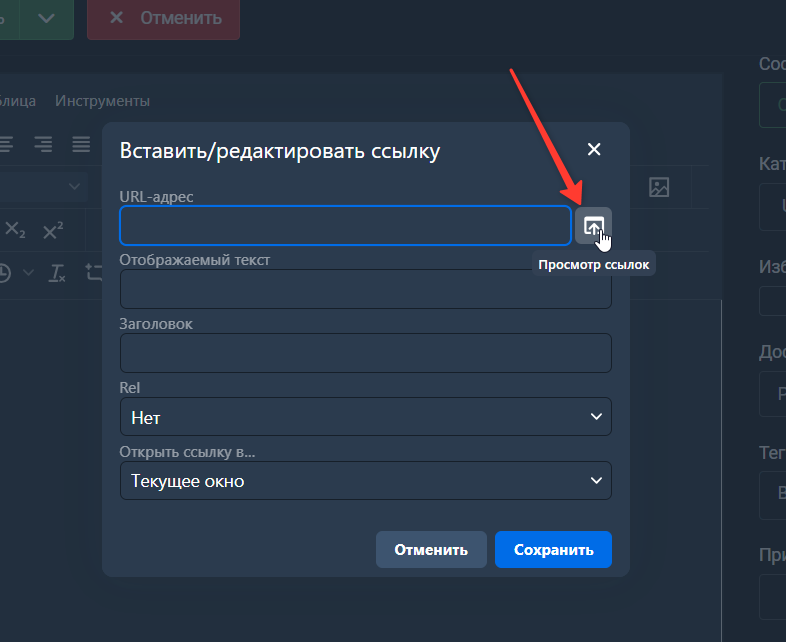Viewport: 786px width, 642px height.
Task: Click Отменить button in dialog
Action: point(431,550)
